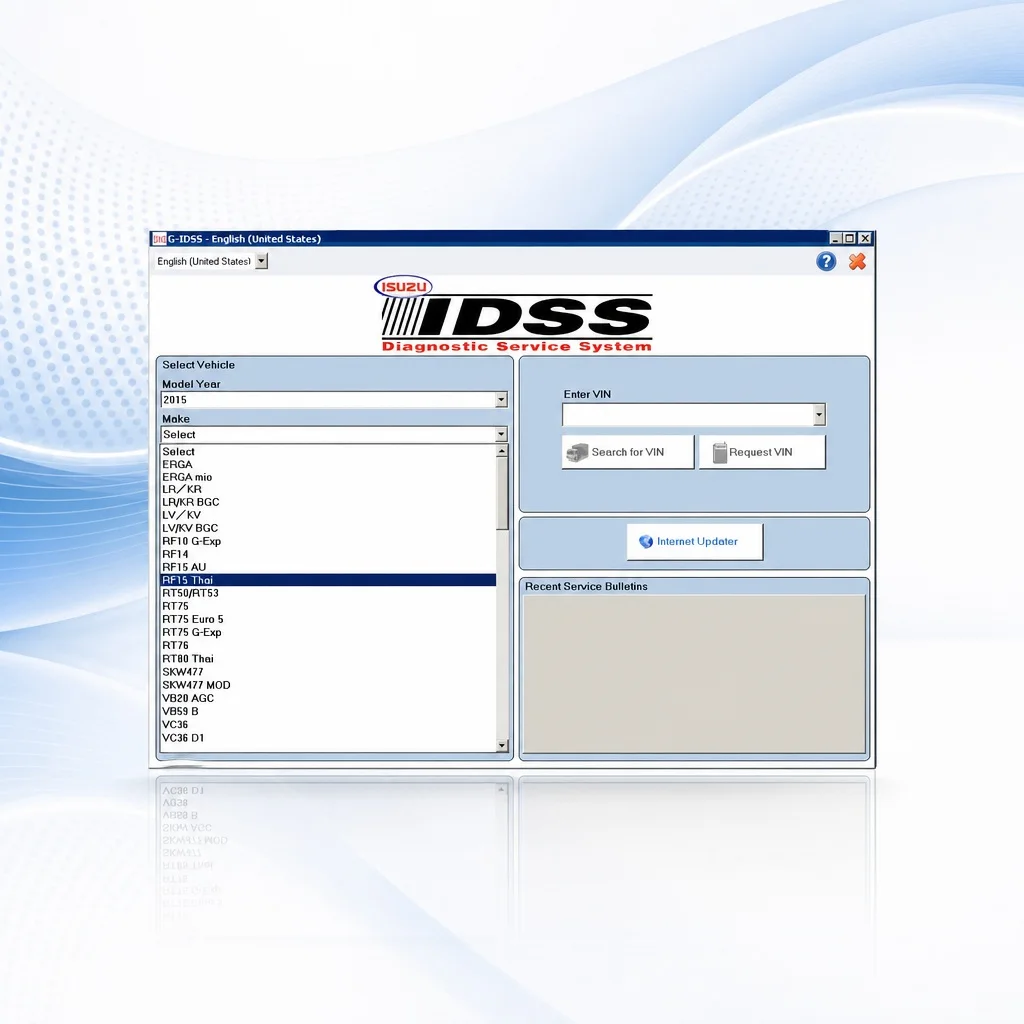This screenshot has width=1024, height=1024.
Task: Close the G-IDSS window
Action: tap(865, 239)
